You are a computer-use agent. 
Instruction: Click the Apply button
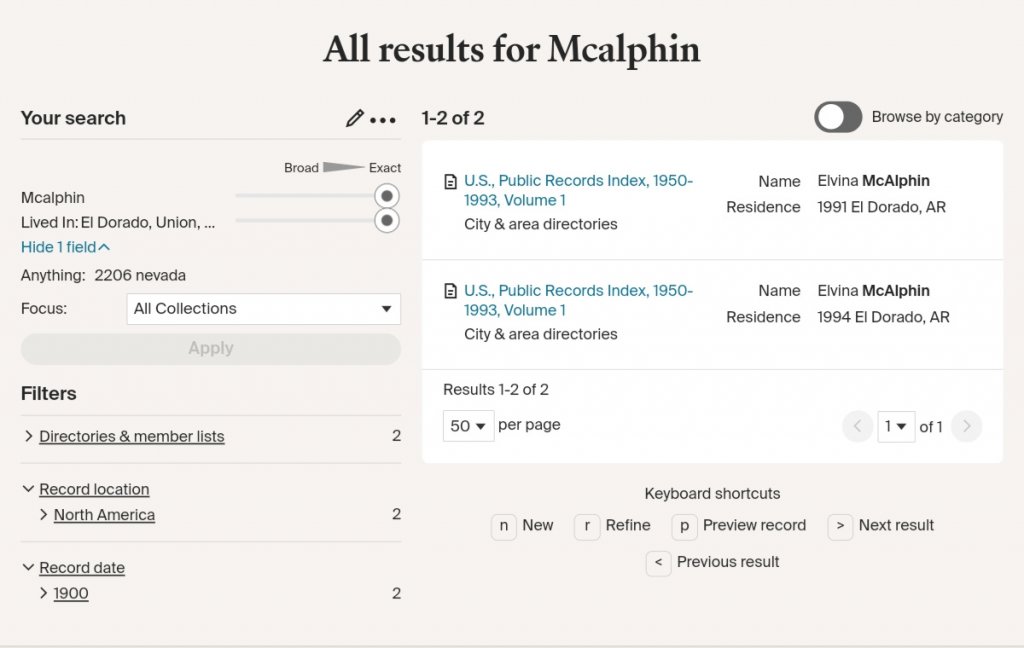[210, 349]
